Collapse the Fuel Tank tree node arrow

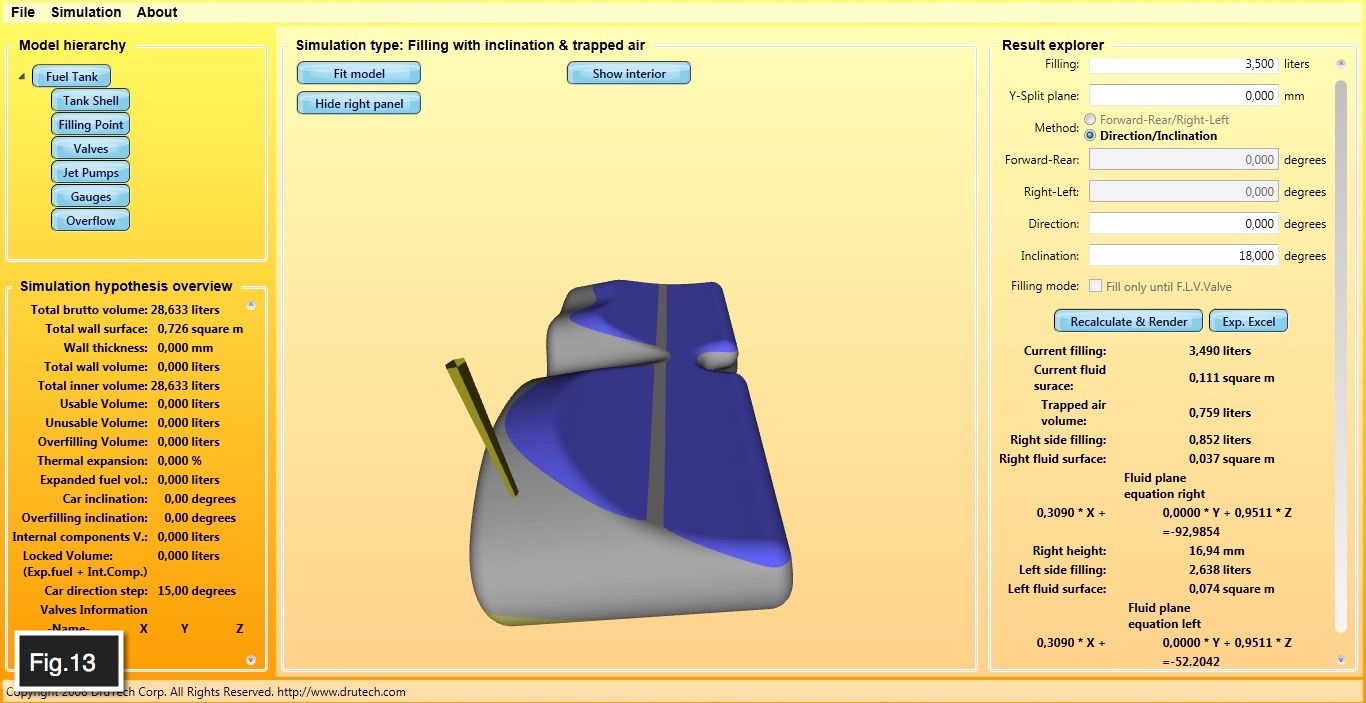(22, 77)
